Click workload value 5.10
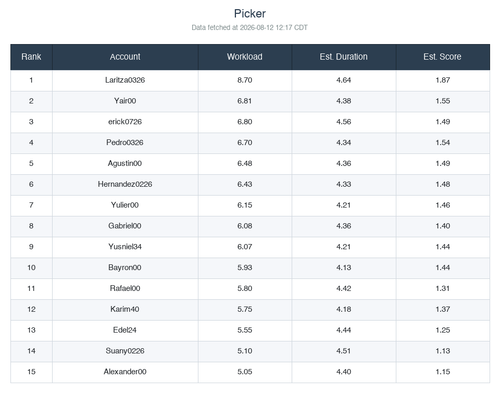 click(x=245, y=351)
